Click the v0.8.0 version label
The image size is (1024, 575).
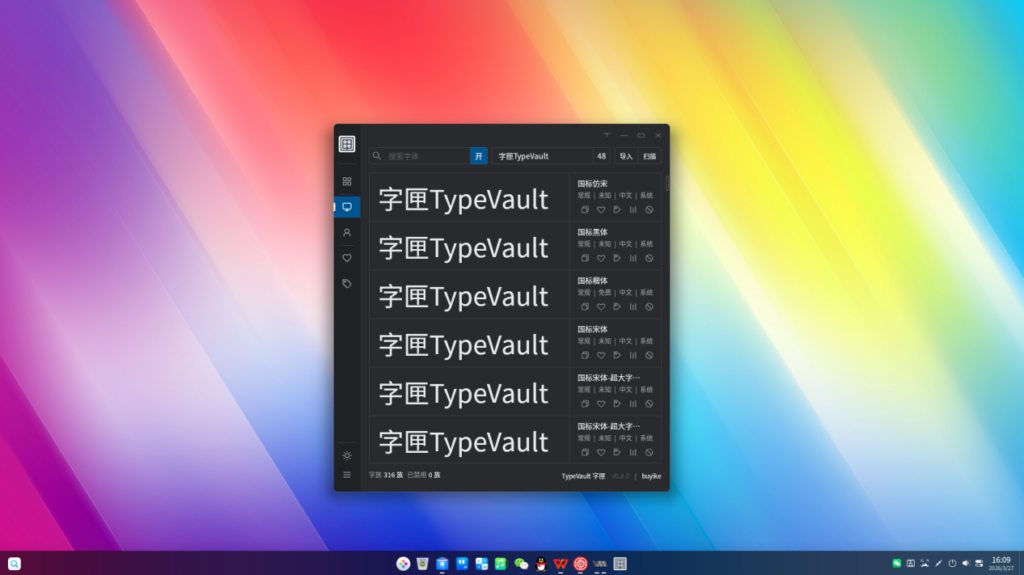pyautogui.click(x=620, y=476)
